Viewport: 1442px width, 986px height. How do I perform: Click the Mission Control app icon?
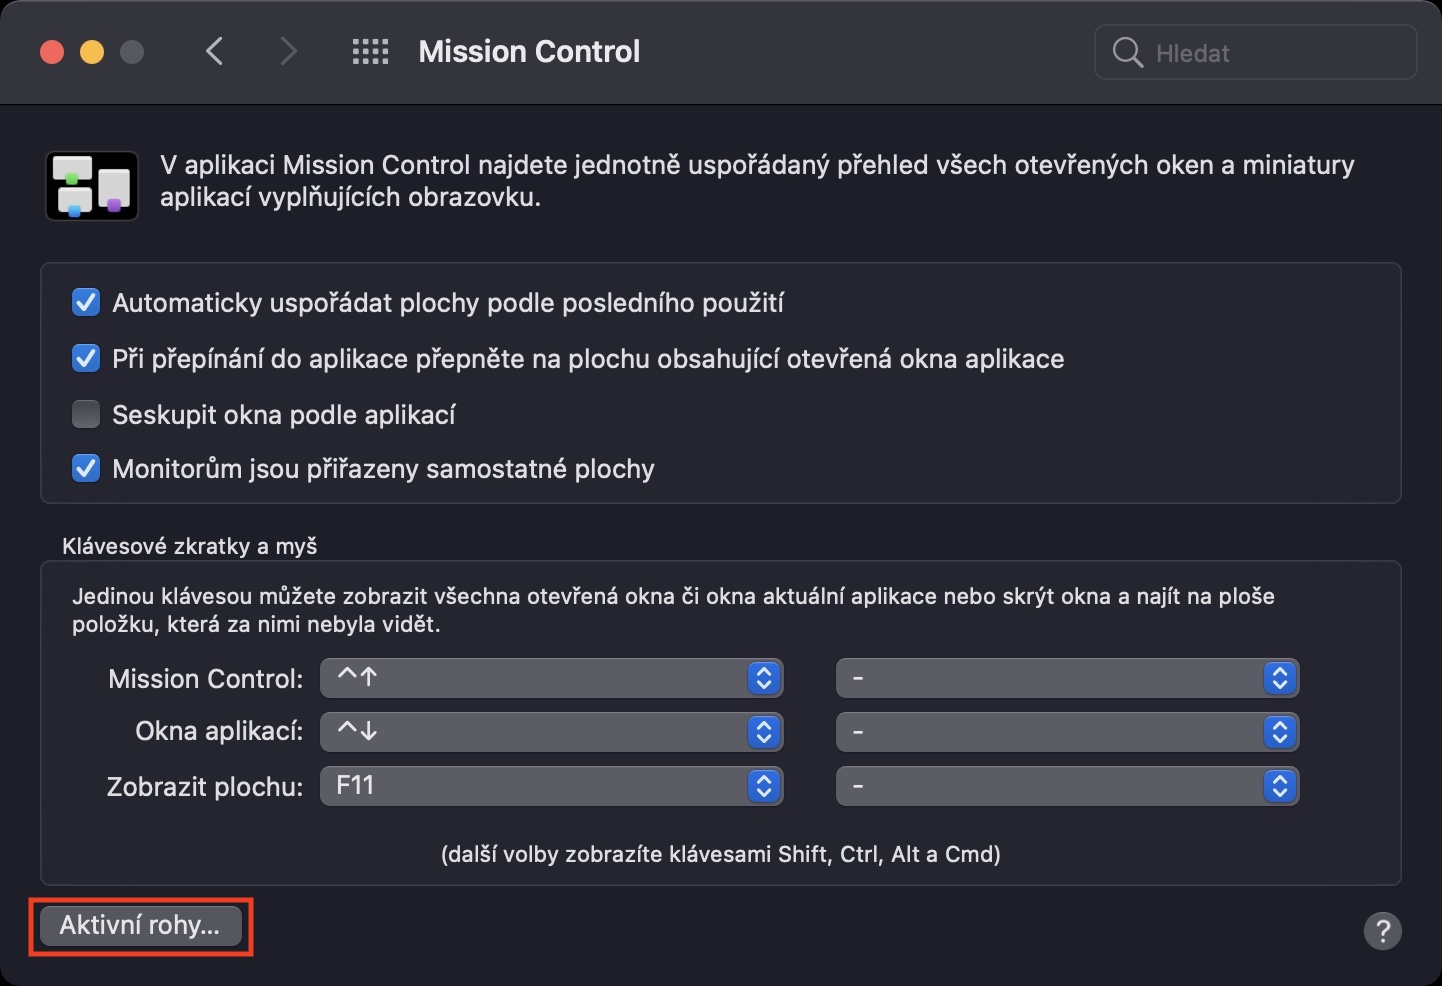pyautogui.click(x=92, y=186)
